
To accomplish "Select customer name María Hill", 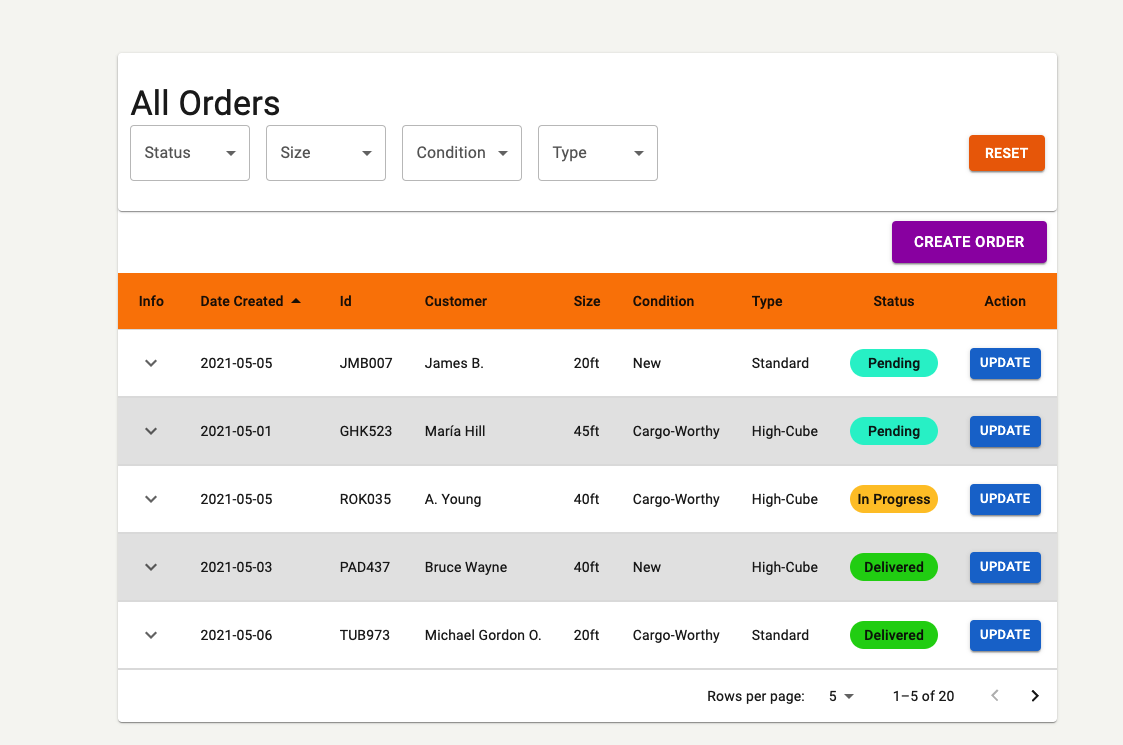I will point(455,431).
